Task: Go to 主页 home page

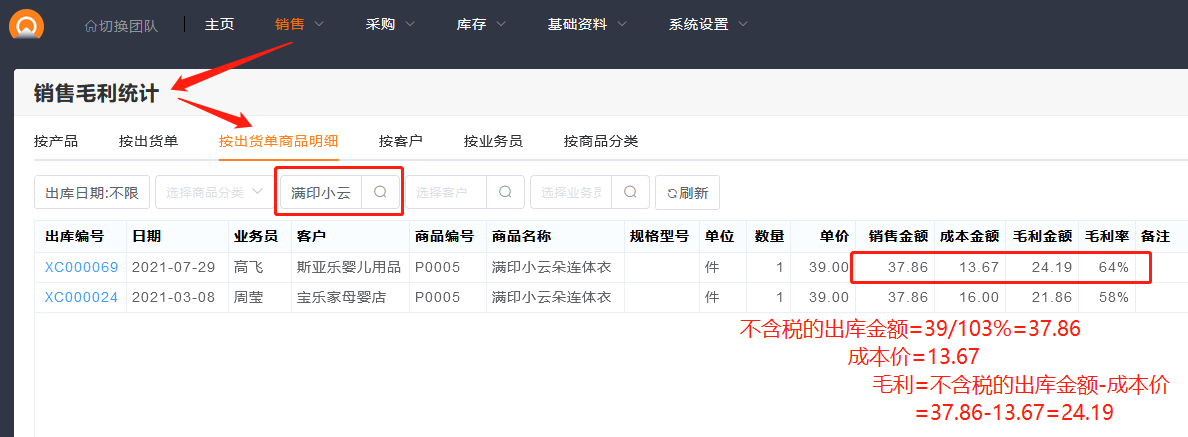Action: click(x=219, y=24)
